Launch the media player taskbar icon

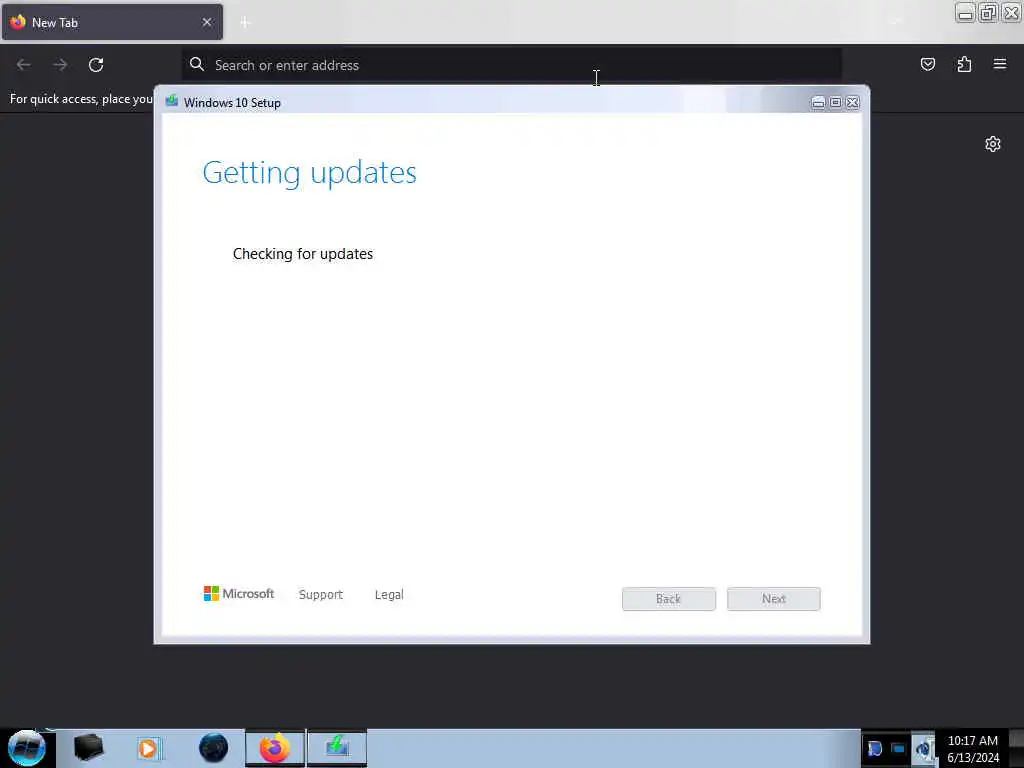(x=149, y=748)
